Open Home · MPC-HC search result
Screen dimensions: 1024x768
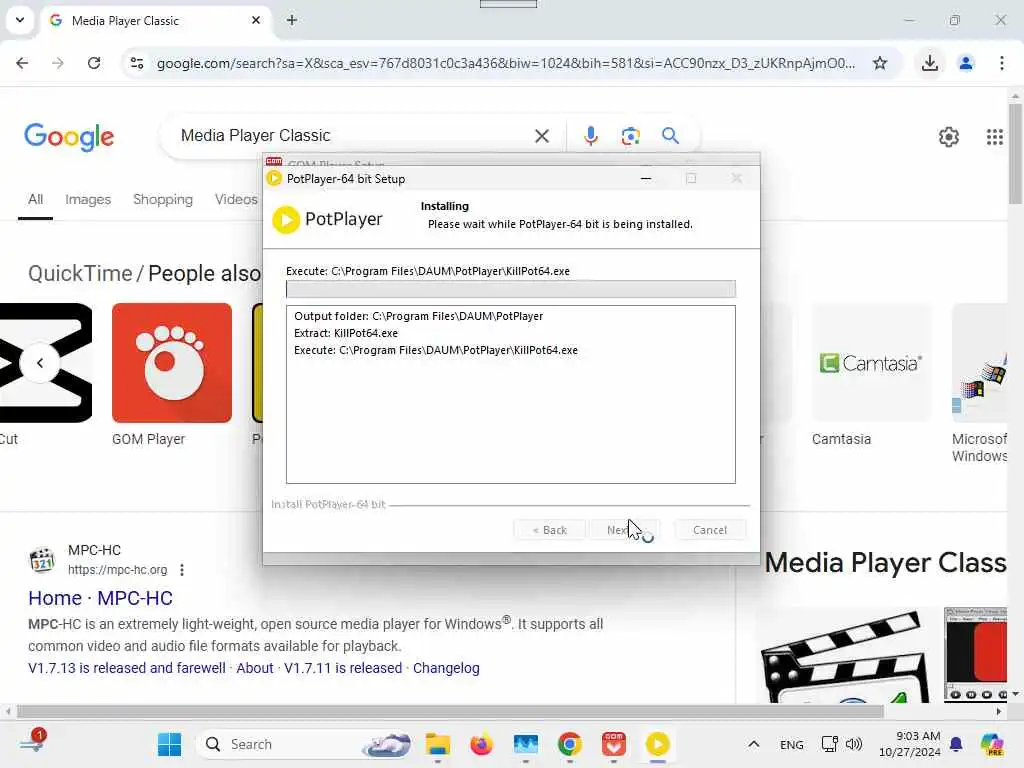100,598
